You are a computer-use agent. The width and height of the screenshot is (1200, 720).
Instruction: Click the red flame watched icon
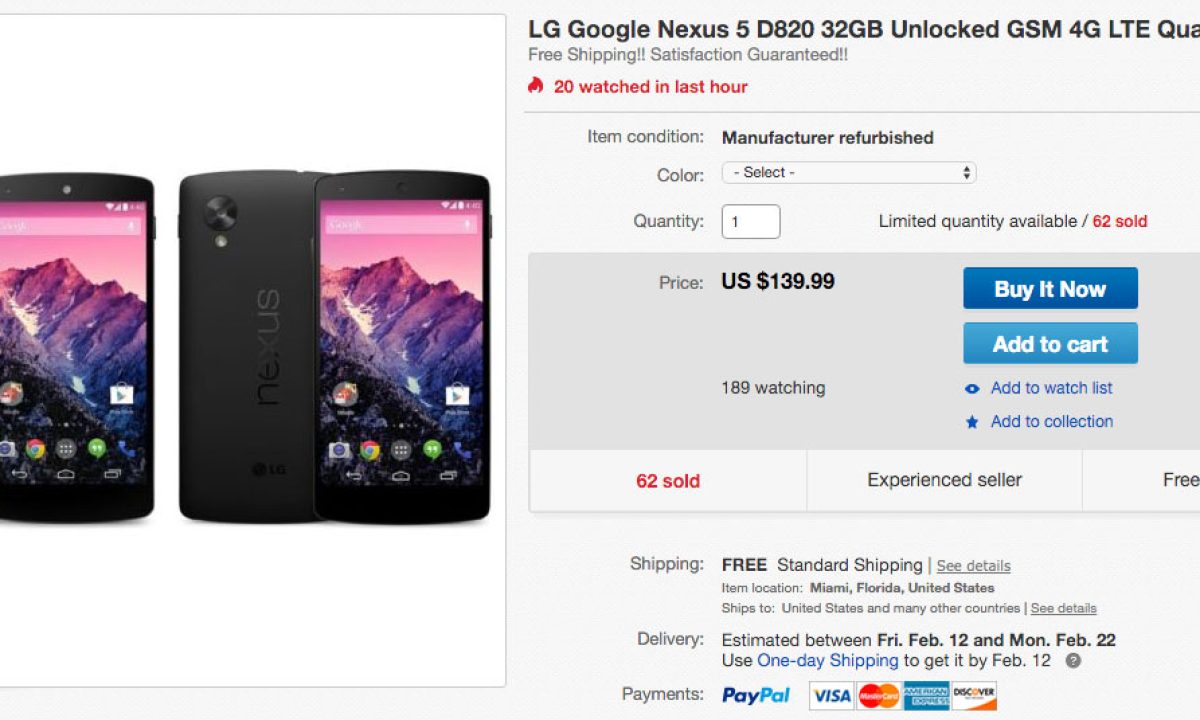click(x=536, y=86)
